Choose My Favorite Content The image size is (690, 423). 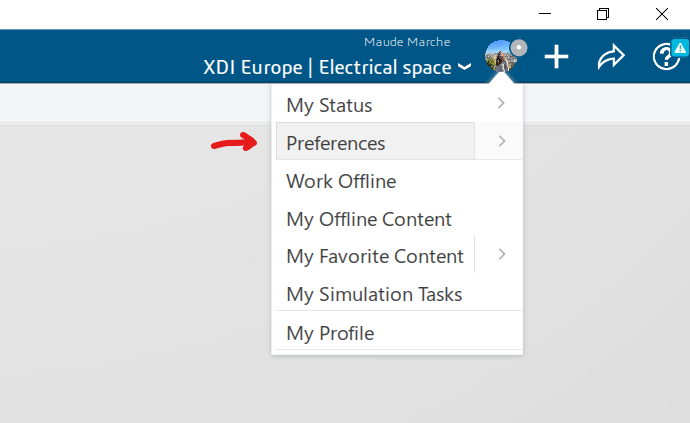tap(375, 256)
